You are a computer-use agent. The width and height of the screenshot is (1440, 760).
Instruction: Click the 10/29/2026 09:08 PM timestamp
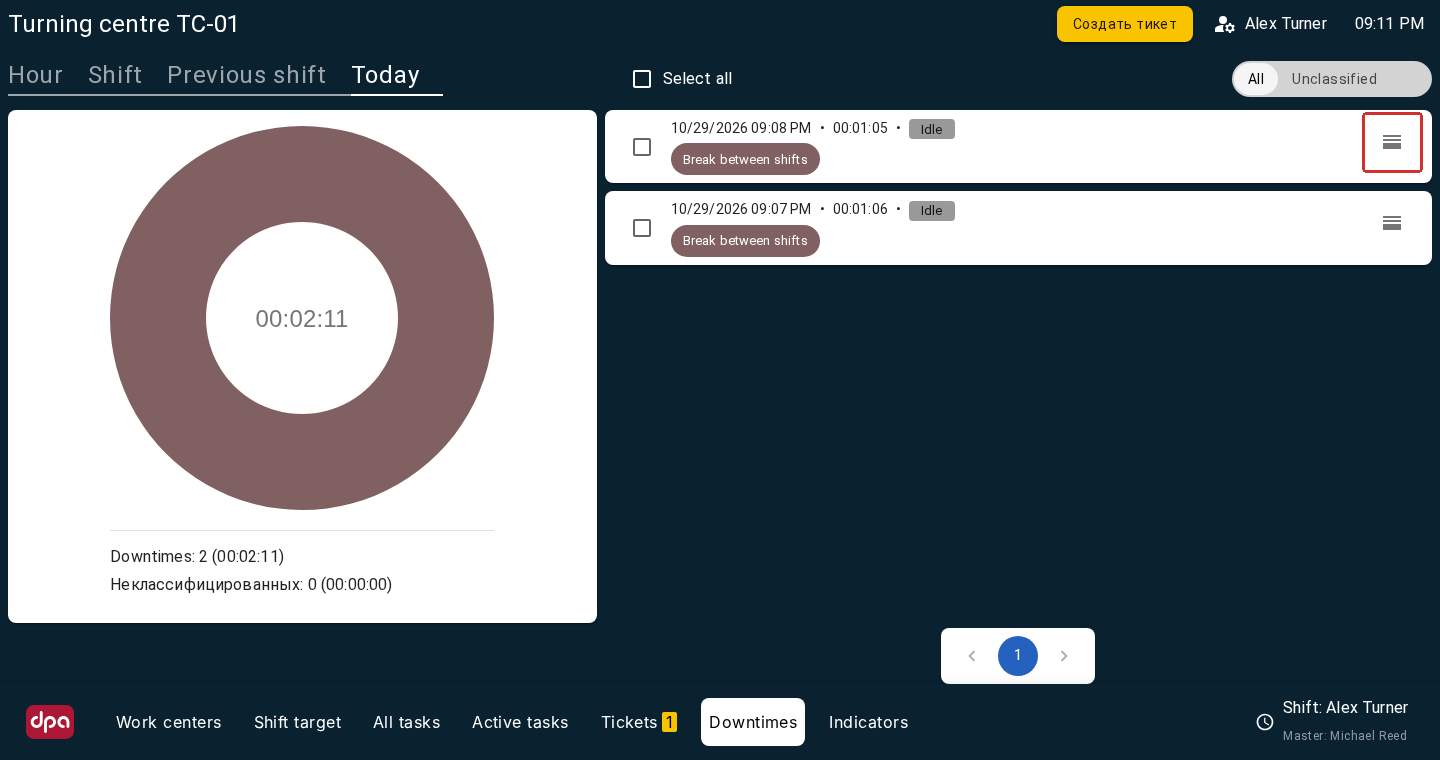(x=741, y=128)
